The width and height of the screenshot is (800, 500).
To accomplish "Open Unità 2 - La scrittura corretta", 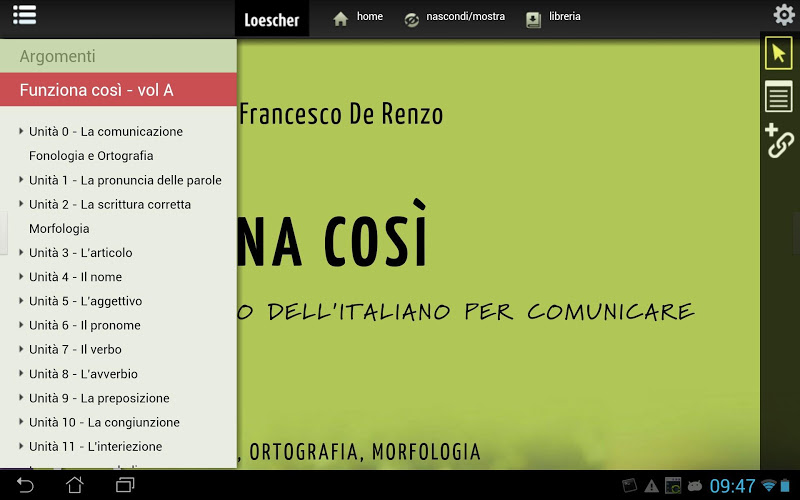I will 110,204.
